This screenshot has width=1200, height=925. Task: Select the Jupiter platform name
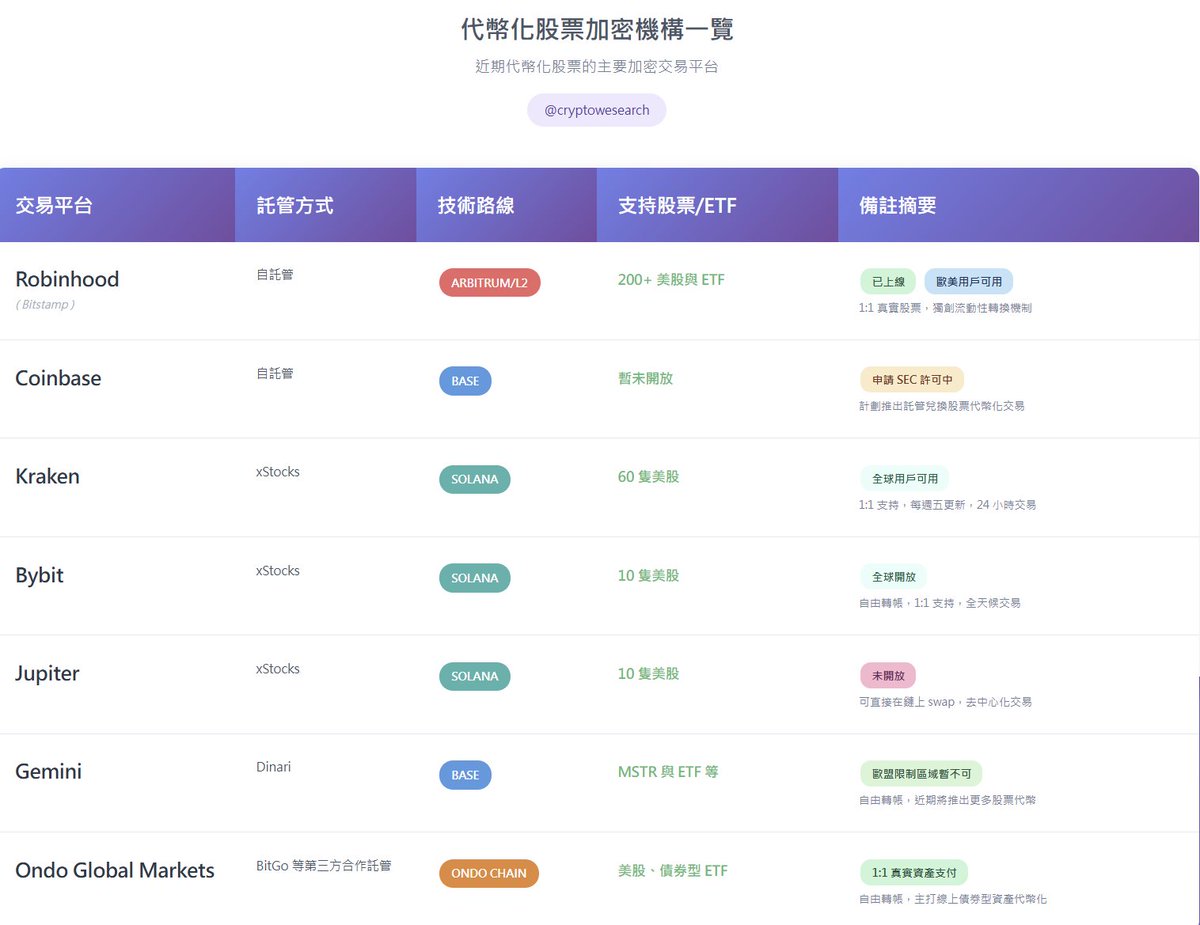point(47,673)
